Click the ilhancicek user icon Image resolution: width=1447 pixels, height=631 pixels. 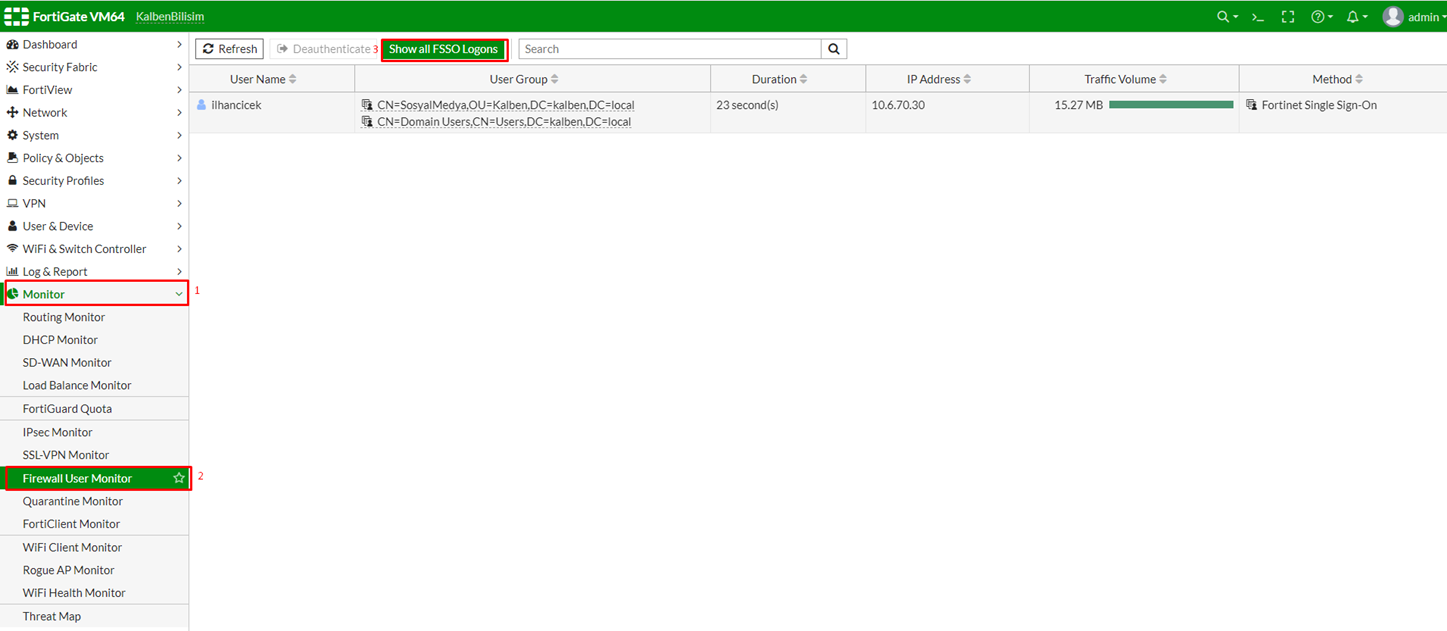tap(202, 105)
